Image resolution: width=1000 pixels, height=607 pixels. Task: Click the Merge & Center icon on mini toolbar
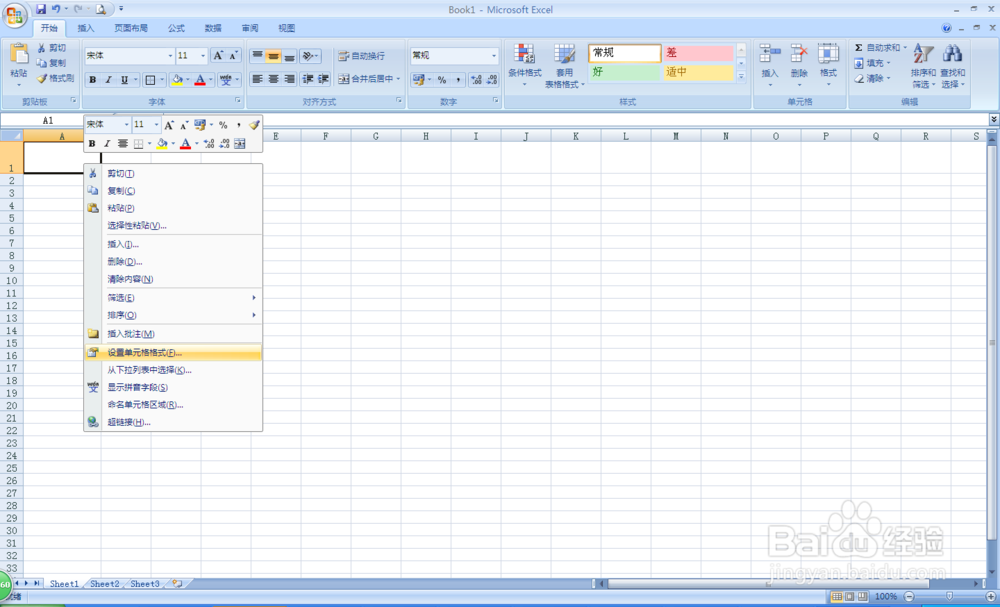point(240,144)
